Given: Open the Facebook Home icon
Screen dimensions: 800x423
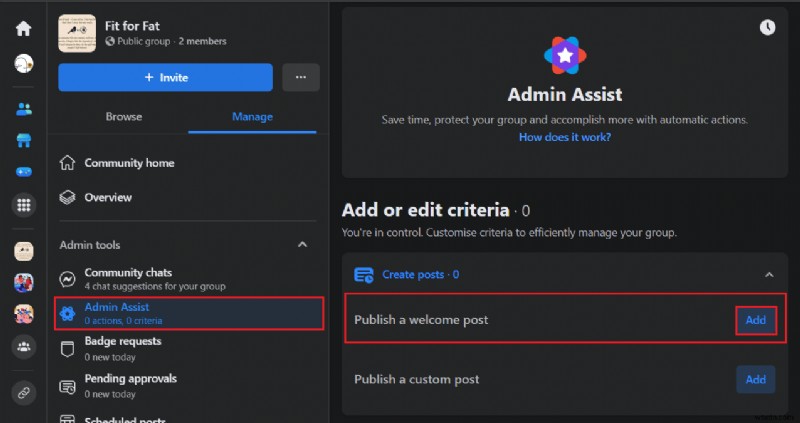Looking at the screenshot, I should pos(23,29).
